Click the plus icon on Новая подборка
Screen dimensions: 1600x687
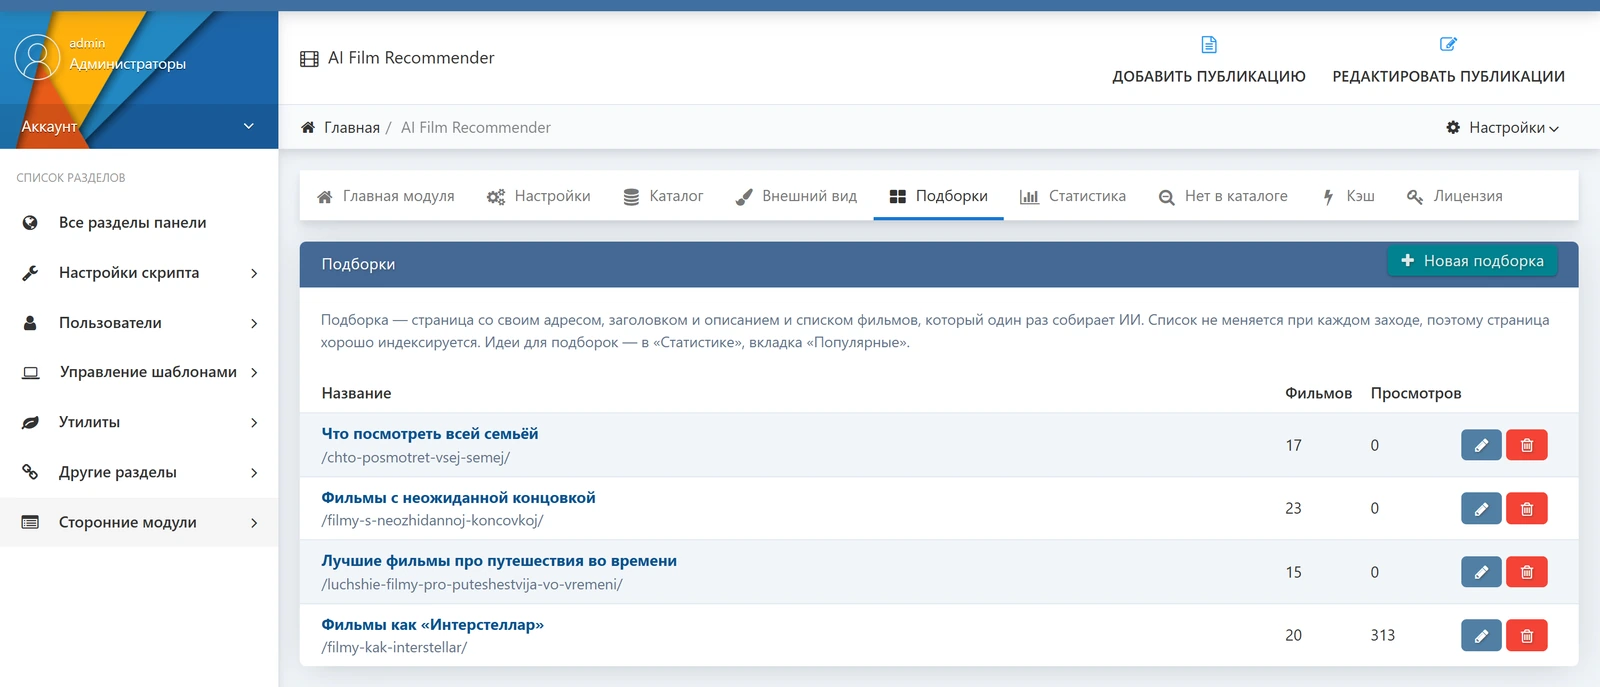1407,260
